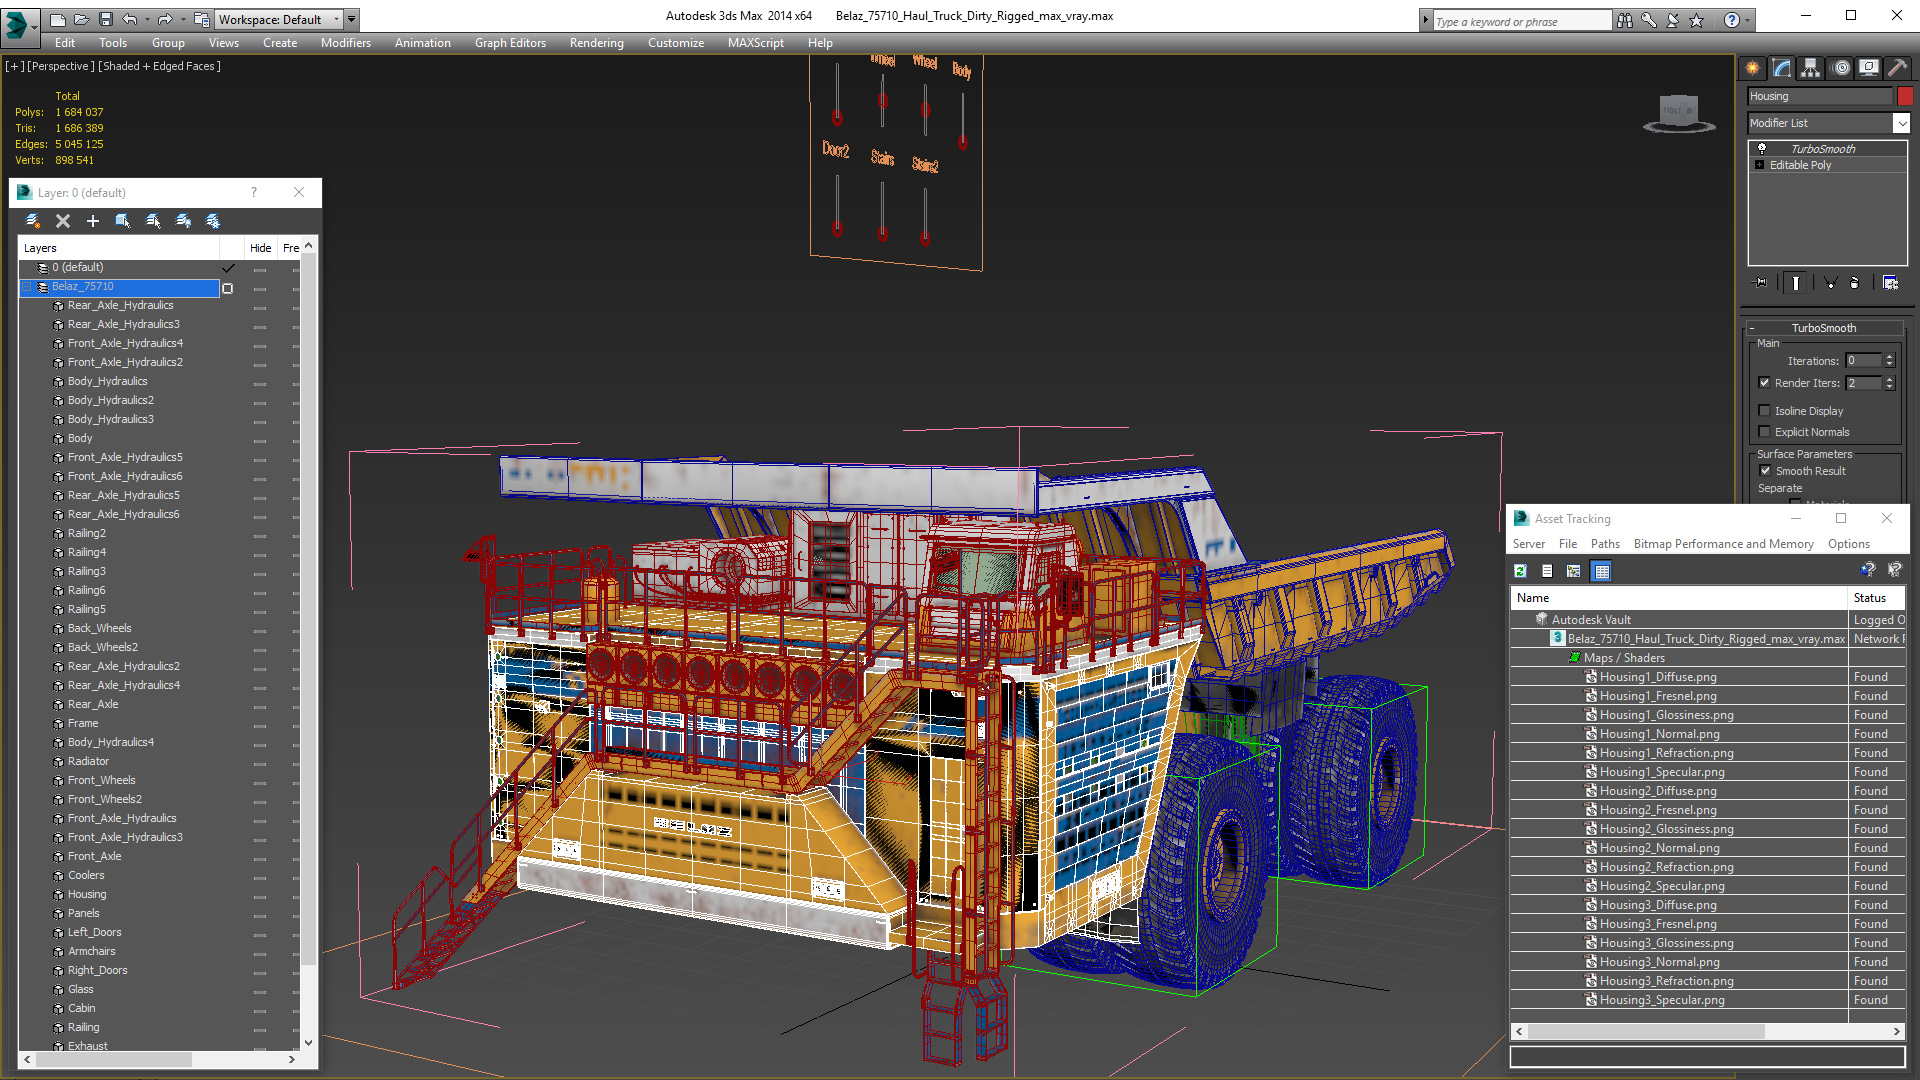Open the Modifiers menu

[345, 43]
